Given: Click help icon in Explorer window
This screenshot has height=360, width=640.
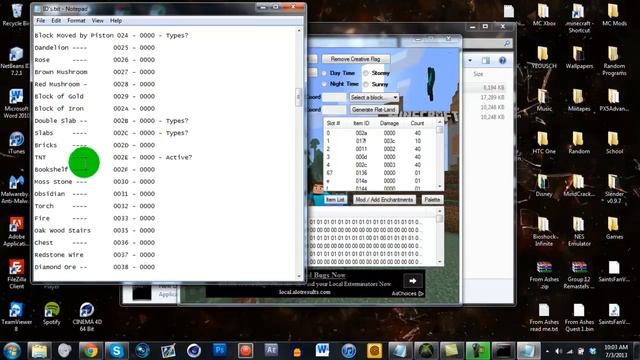Looking at the screenshot, I should pyautogui.click(x=502, y=60).
